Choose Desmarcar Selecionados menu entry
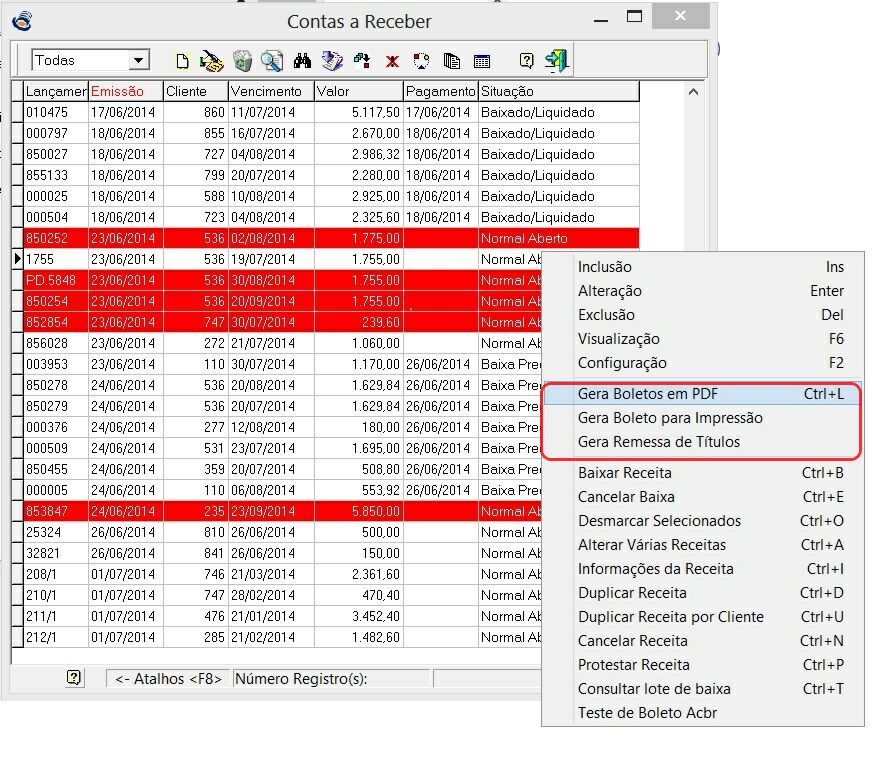Viewport: 876px width, 778px height. (x=703, y=521)
